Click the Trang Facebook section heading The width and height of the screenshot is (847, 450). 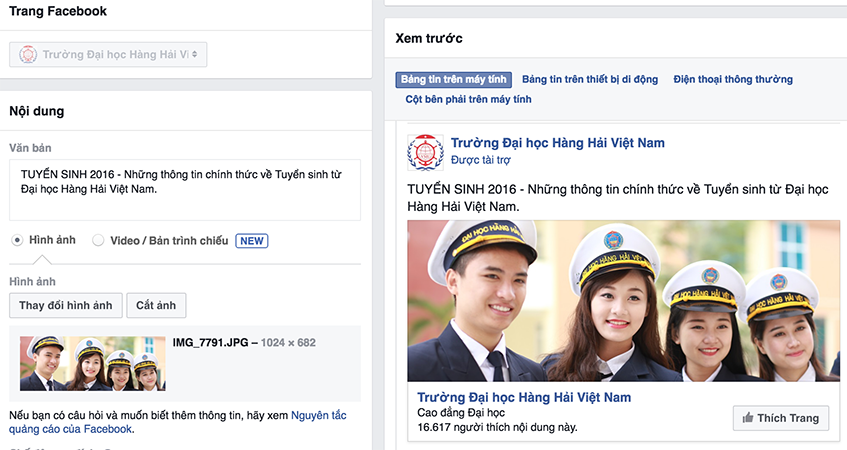(x=58, y=11)
